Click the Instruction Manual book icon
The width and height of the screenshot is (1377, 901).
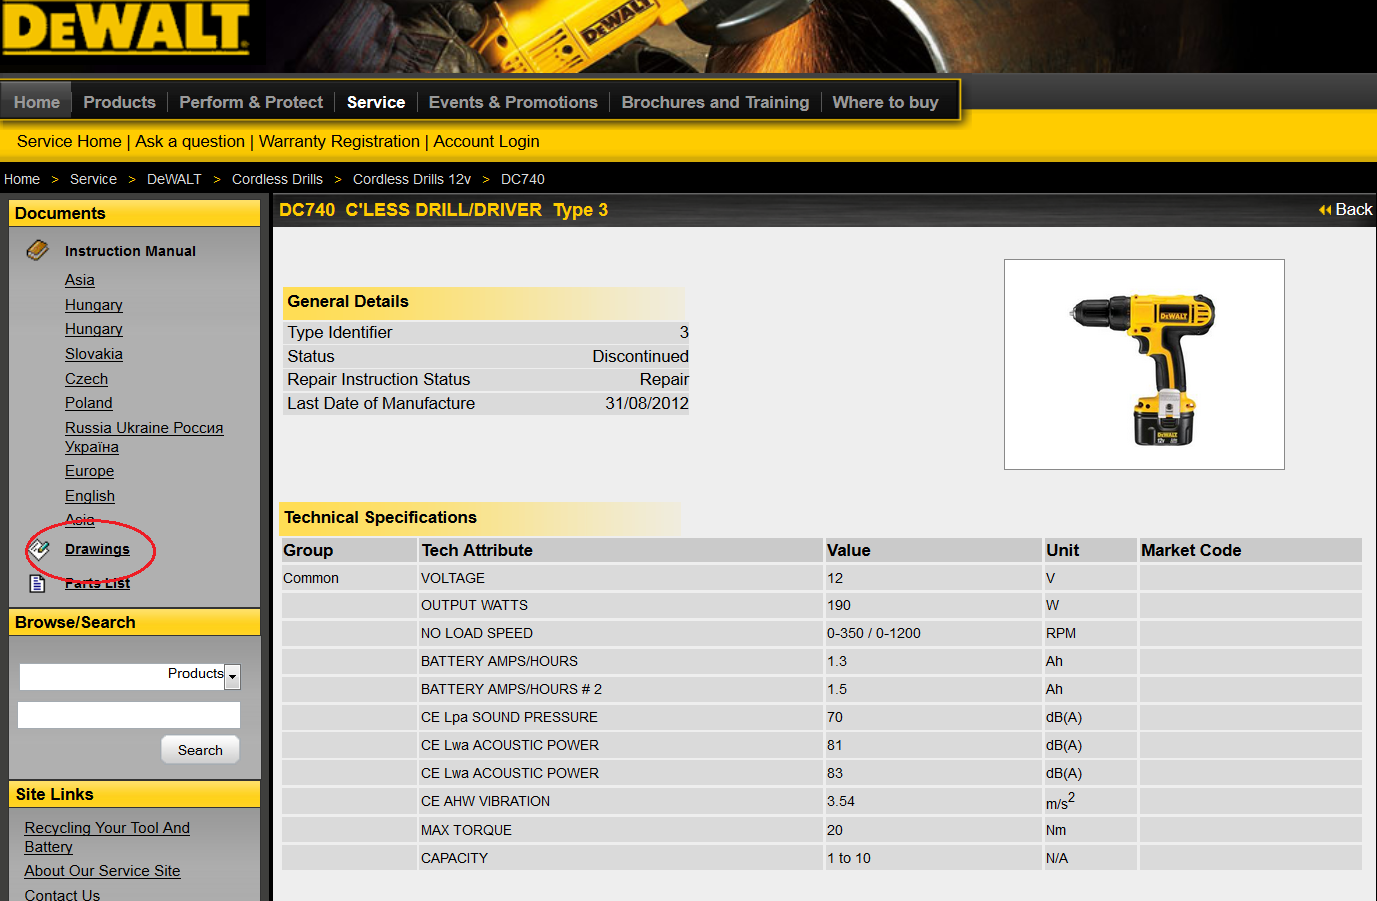37,250
